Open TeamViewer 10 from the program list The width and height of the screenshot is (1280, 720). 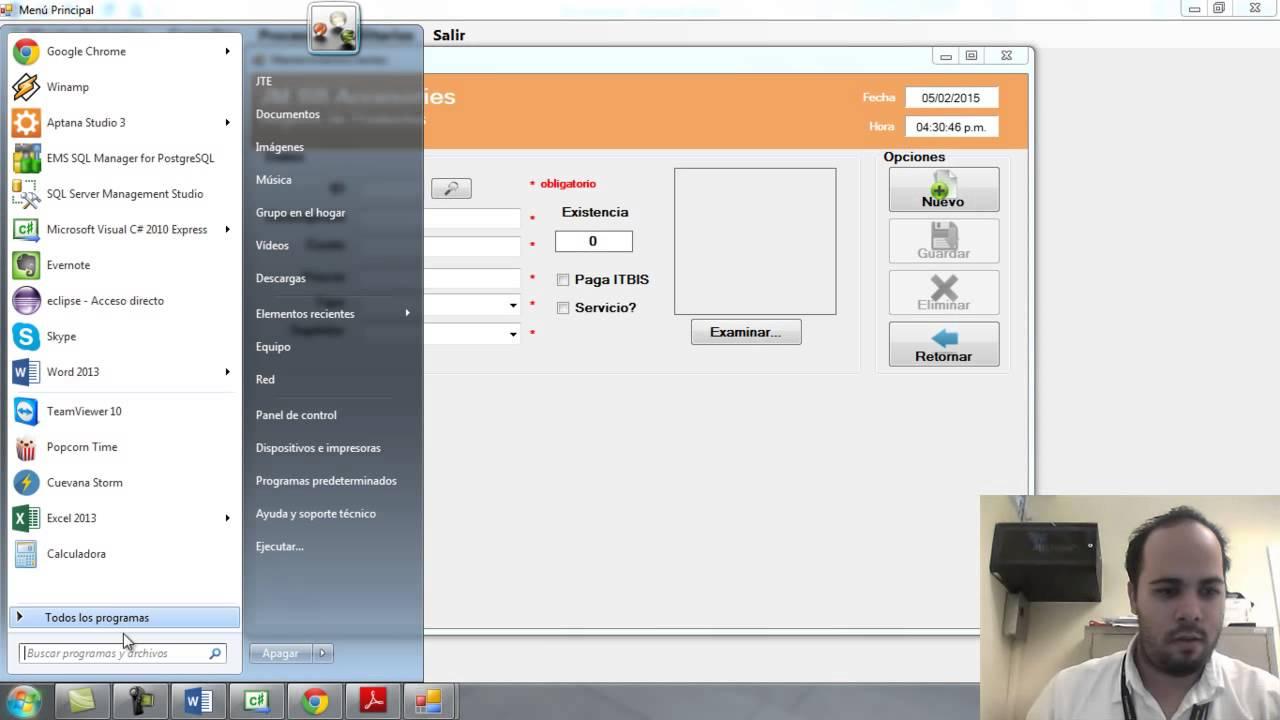coord(83,411)
